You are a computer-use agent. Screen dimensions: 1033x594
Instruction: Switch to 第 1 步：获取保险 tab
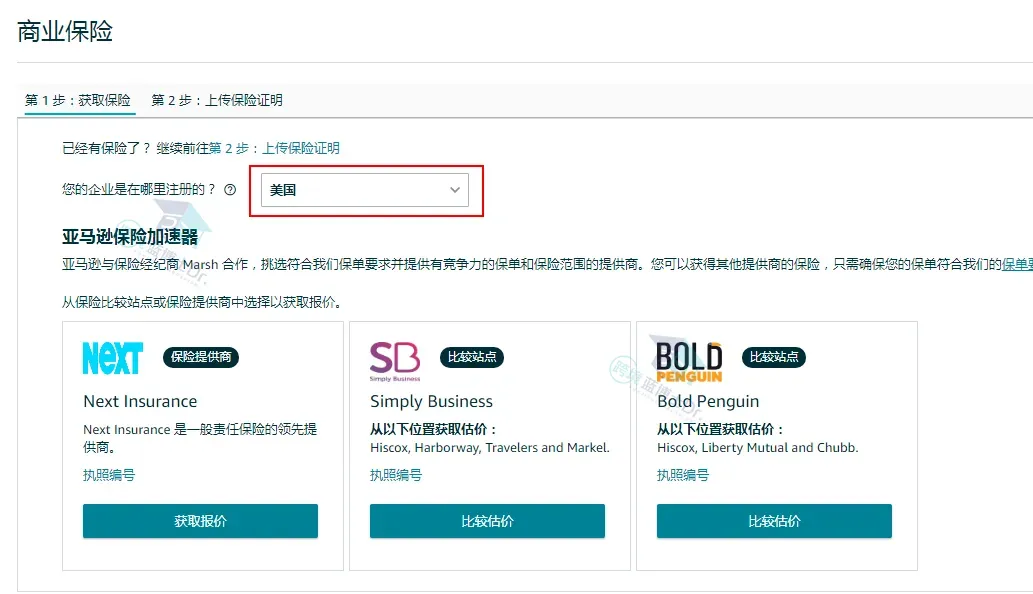(x=78, y=100)
